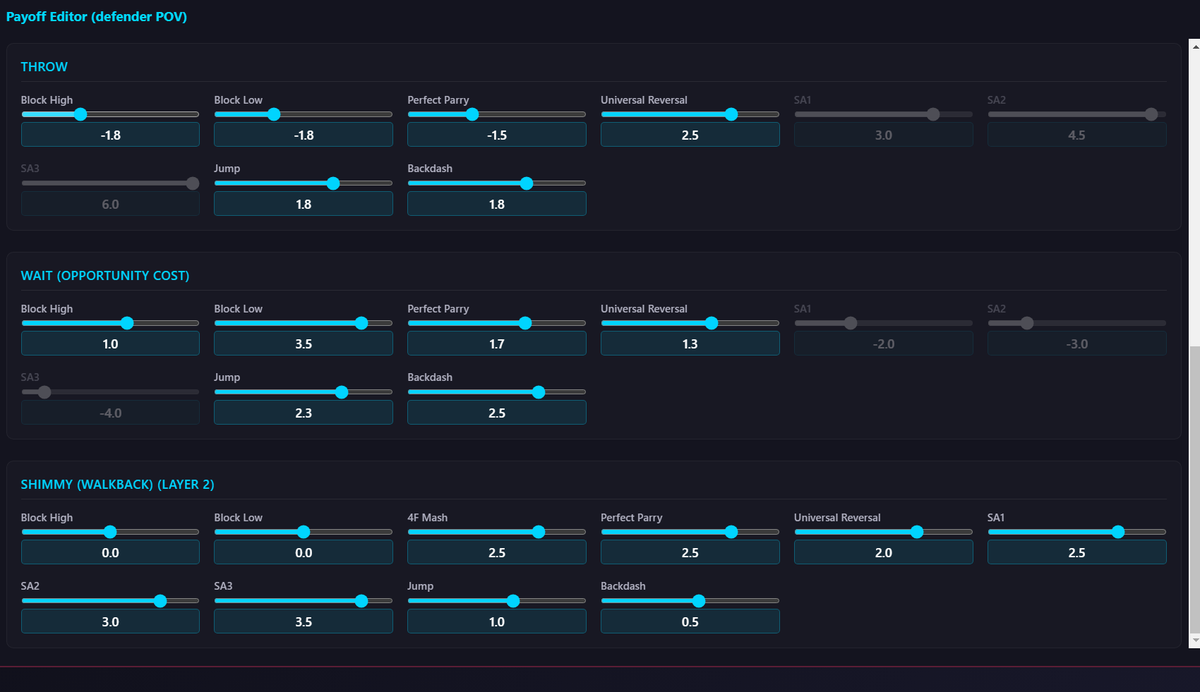1200x692 pixels.
Task: Focus Throw Perfect Parry value field -1.5
Action: click(x=497, y=135)
